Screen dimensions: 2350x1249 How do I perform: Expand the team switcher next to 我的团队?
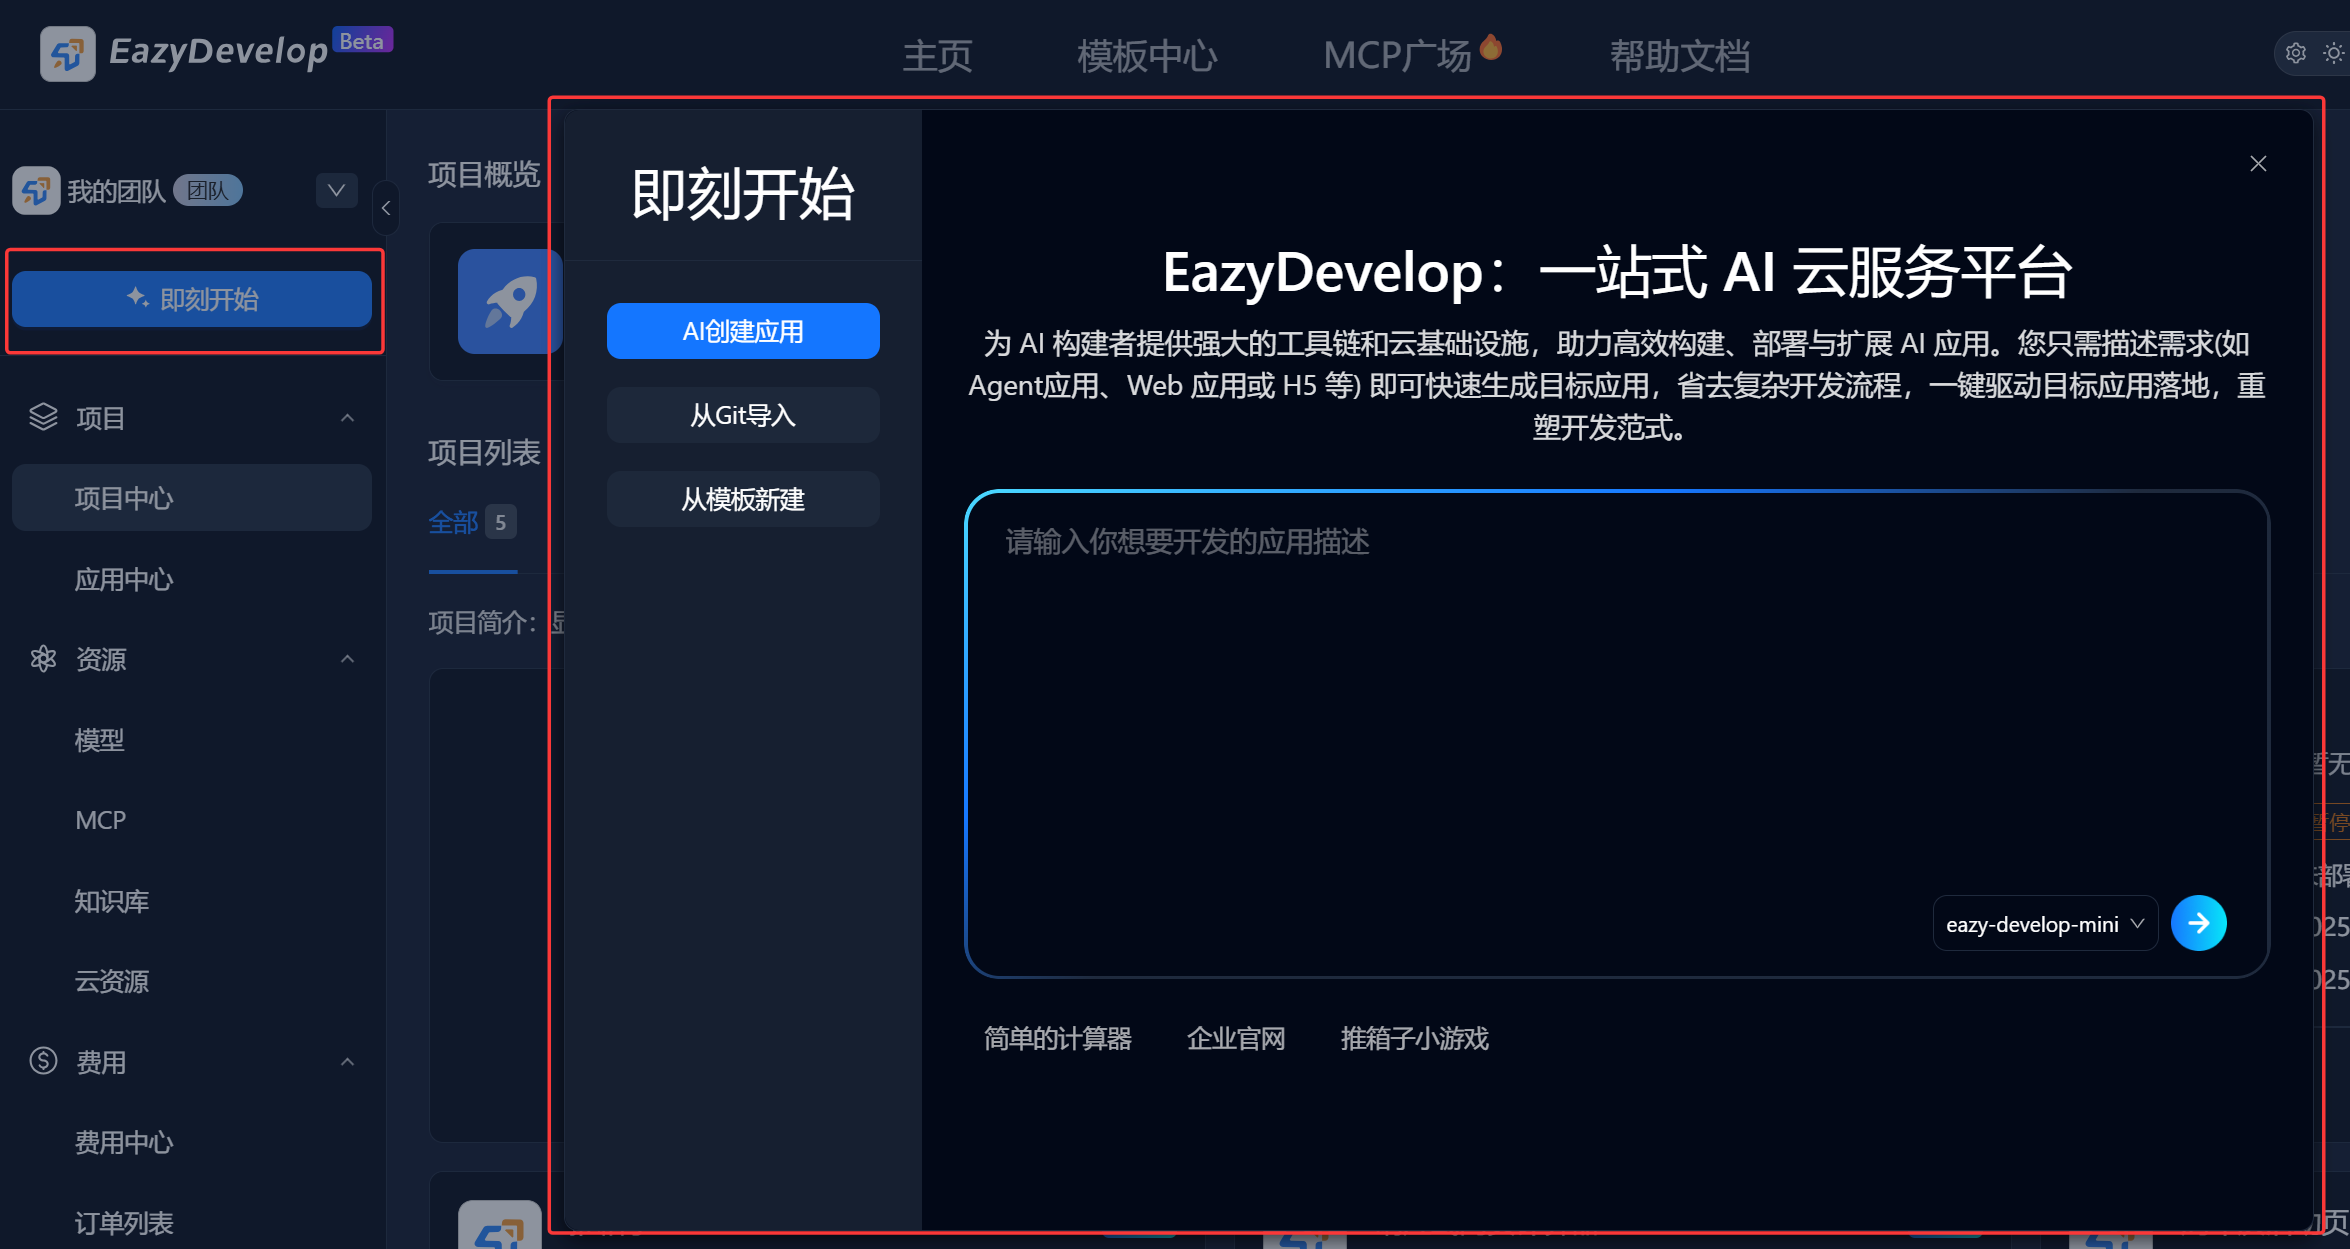[x=336, y=190]
